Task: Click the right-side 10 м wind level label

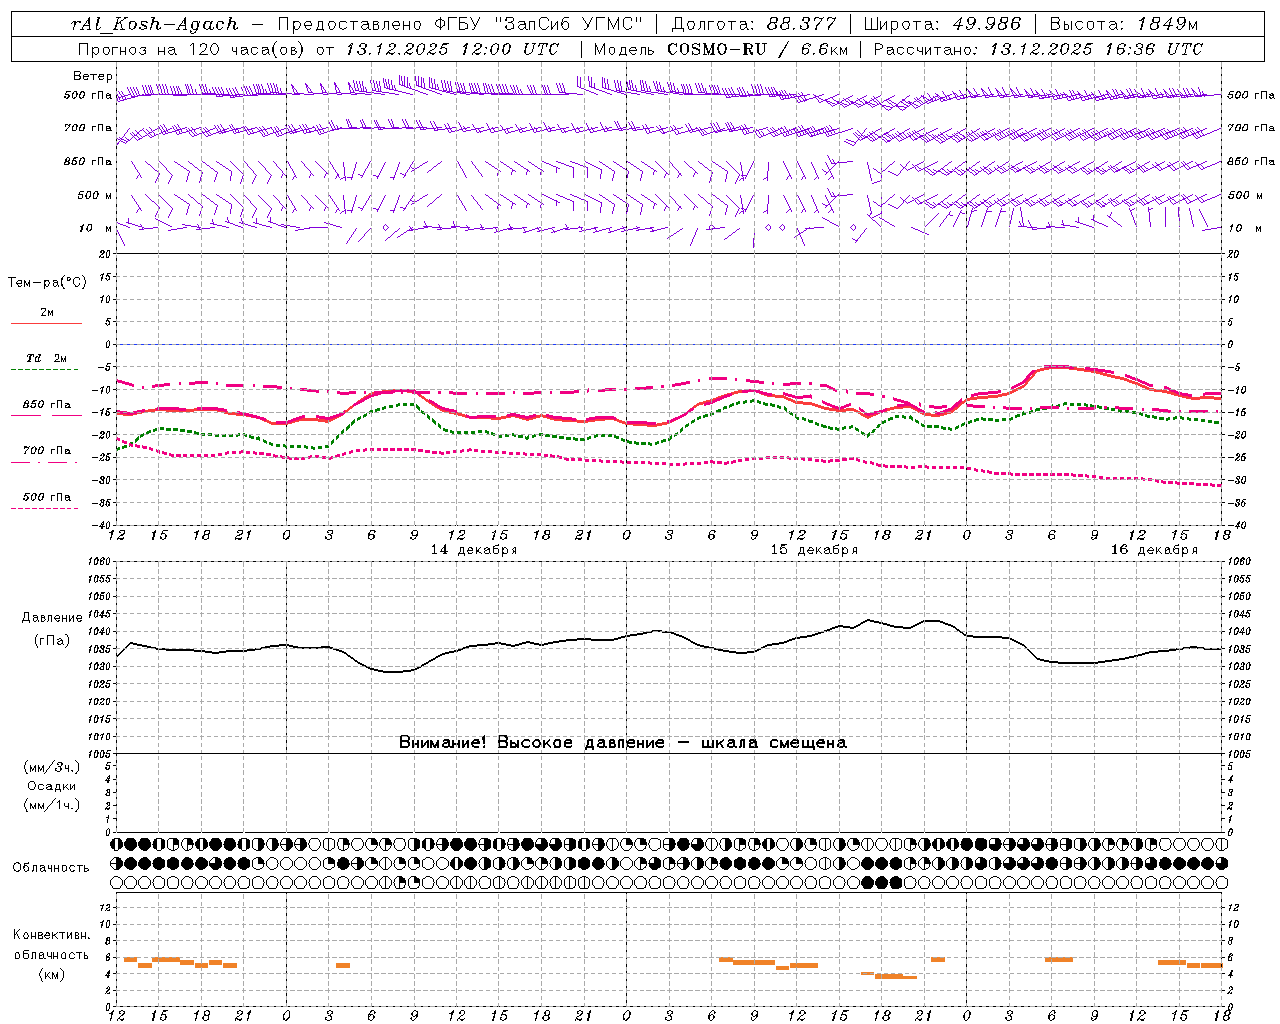Action: pyautogui.click(x=1243, y=228)
